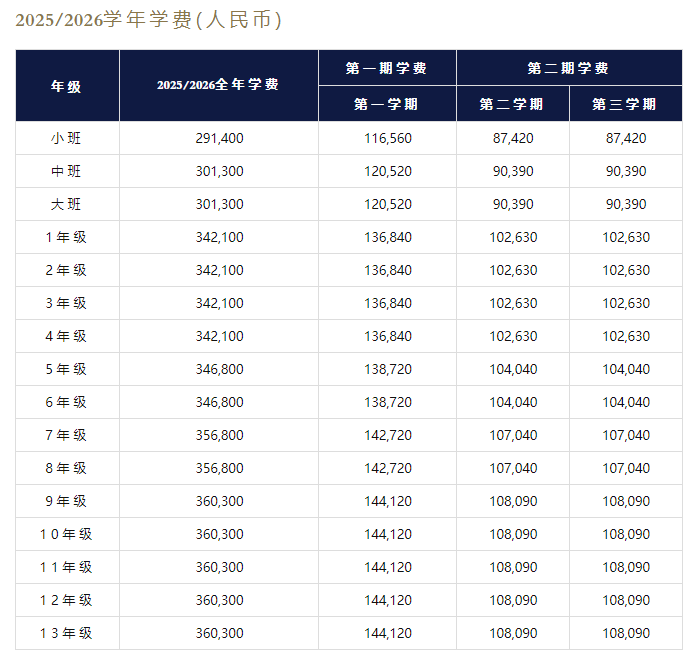Click the 1年级 row label
The image size is (692, 657).
(66, 237)
